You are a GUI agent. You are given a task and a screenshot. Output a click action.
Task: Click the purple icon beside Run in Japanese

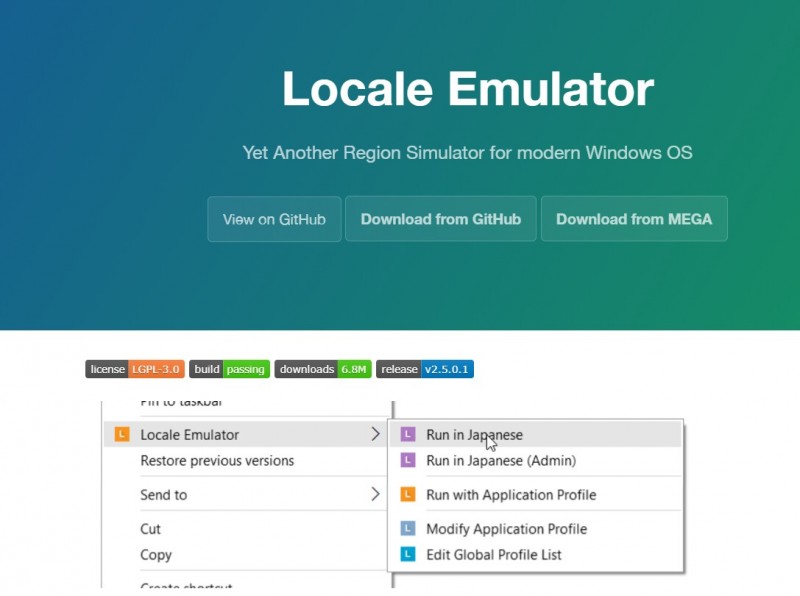[408, 434]
